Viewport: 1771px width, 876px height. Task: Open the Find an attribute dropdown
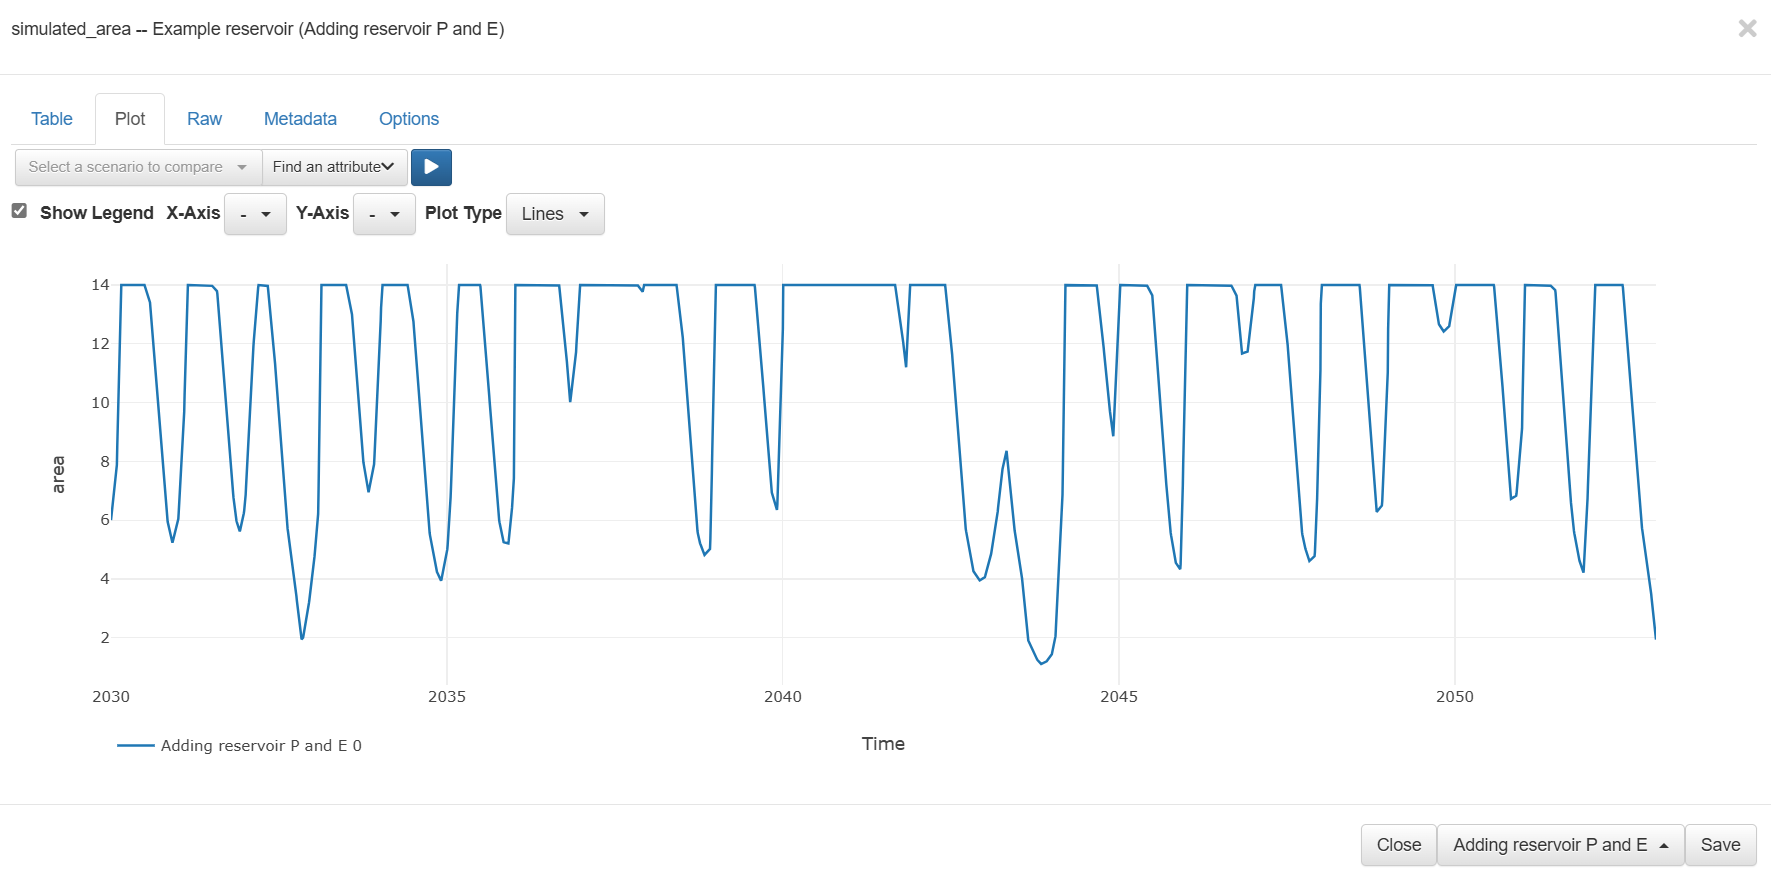tap(334, 167)
